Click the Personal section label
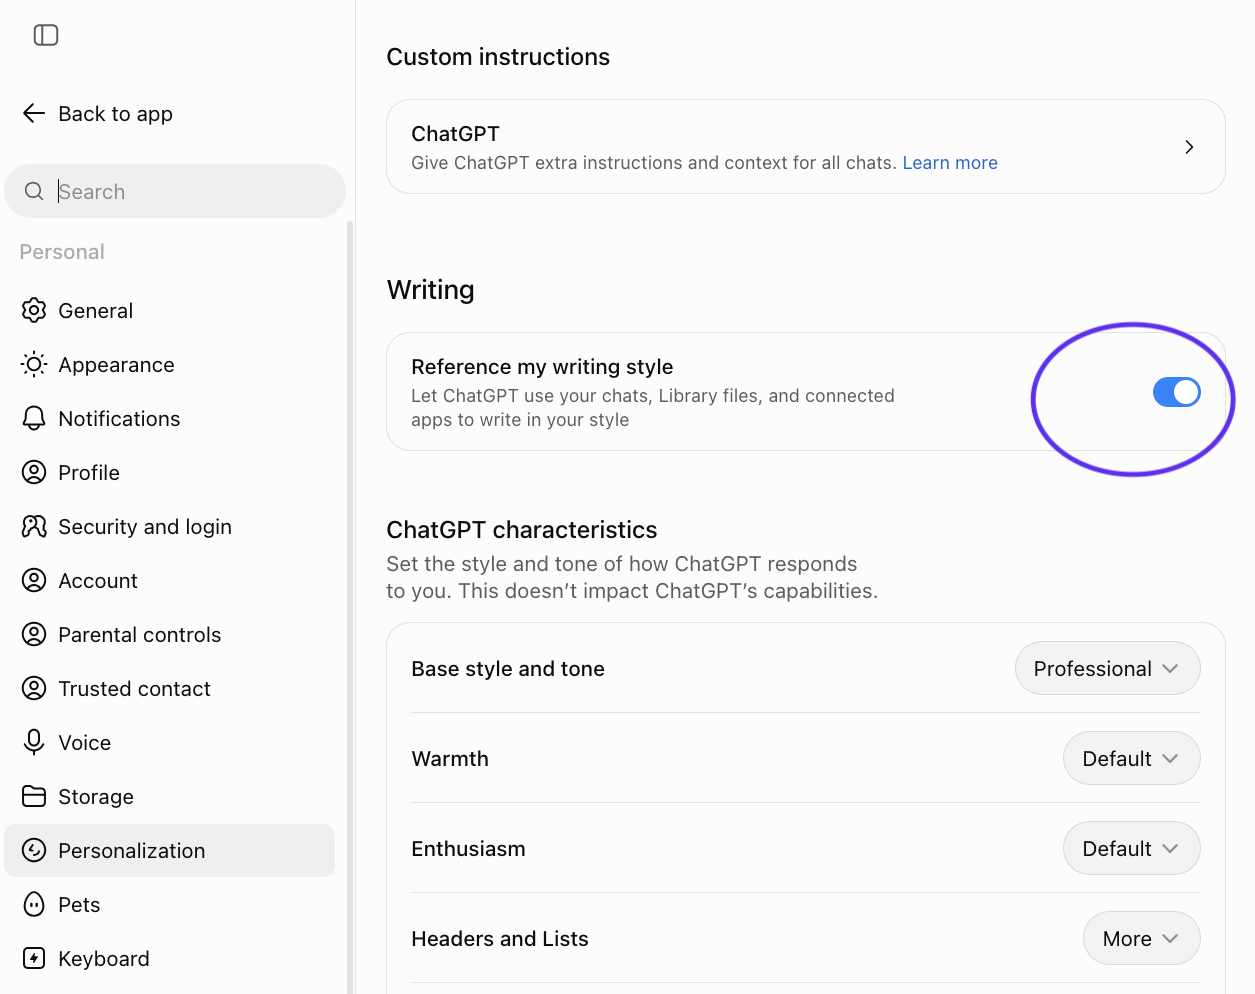The width and height of the screenshot is (1255, 994). pyautogui.click(x=62, y=252)
